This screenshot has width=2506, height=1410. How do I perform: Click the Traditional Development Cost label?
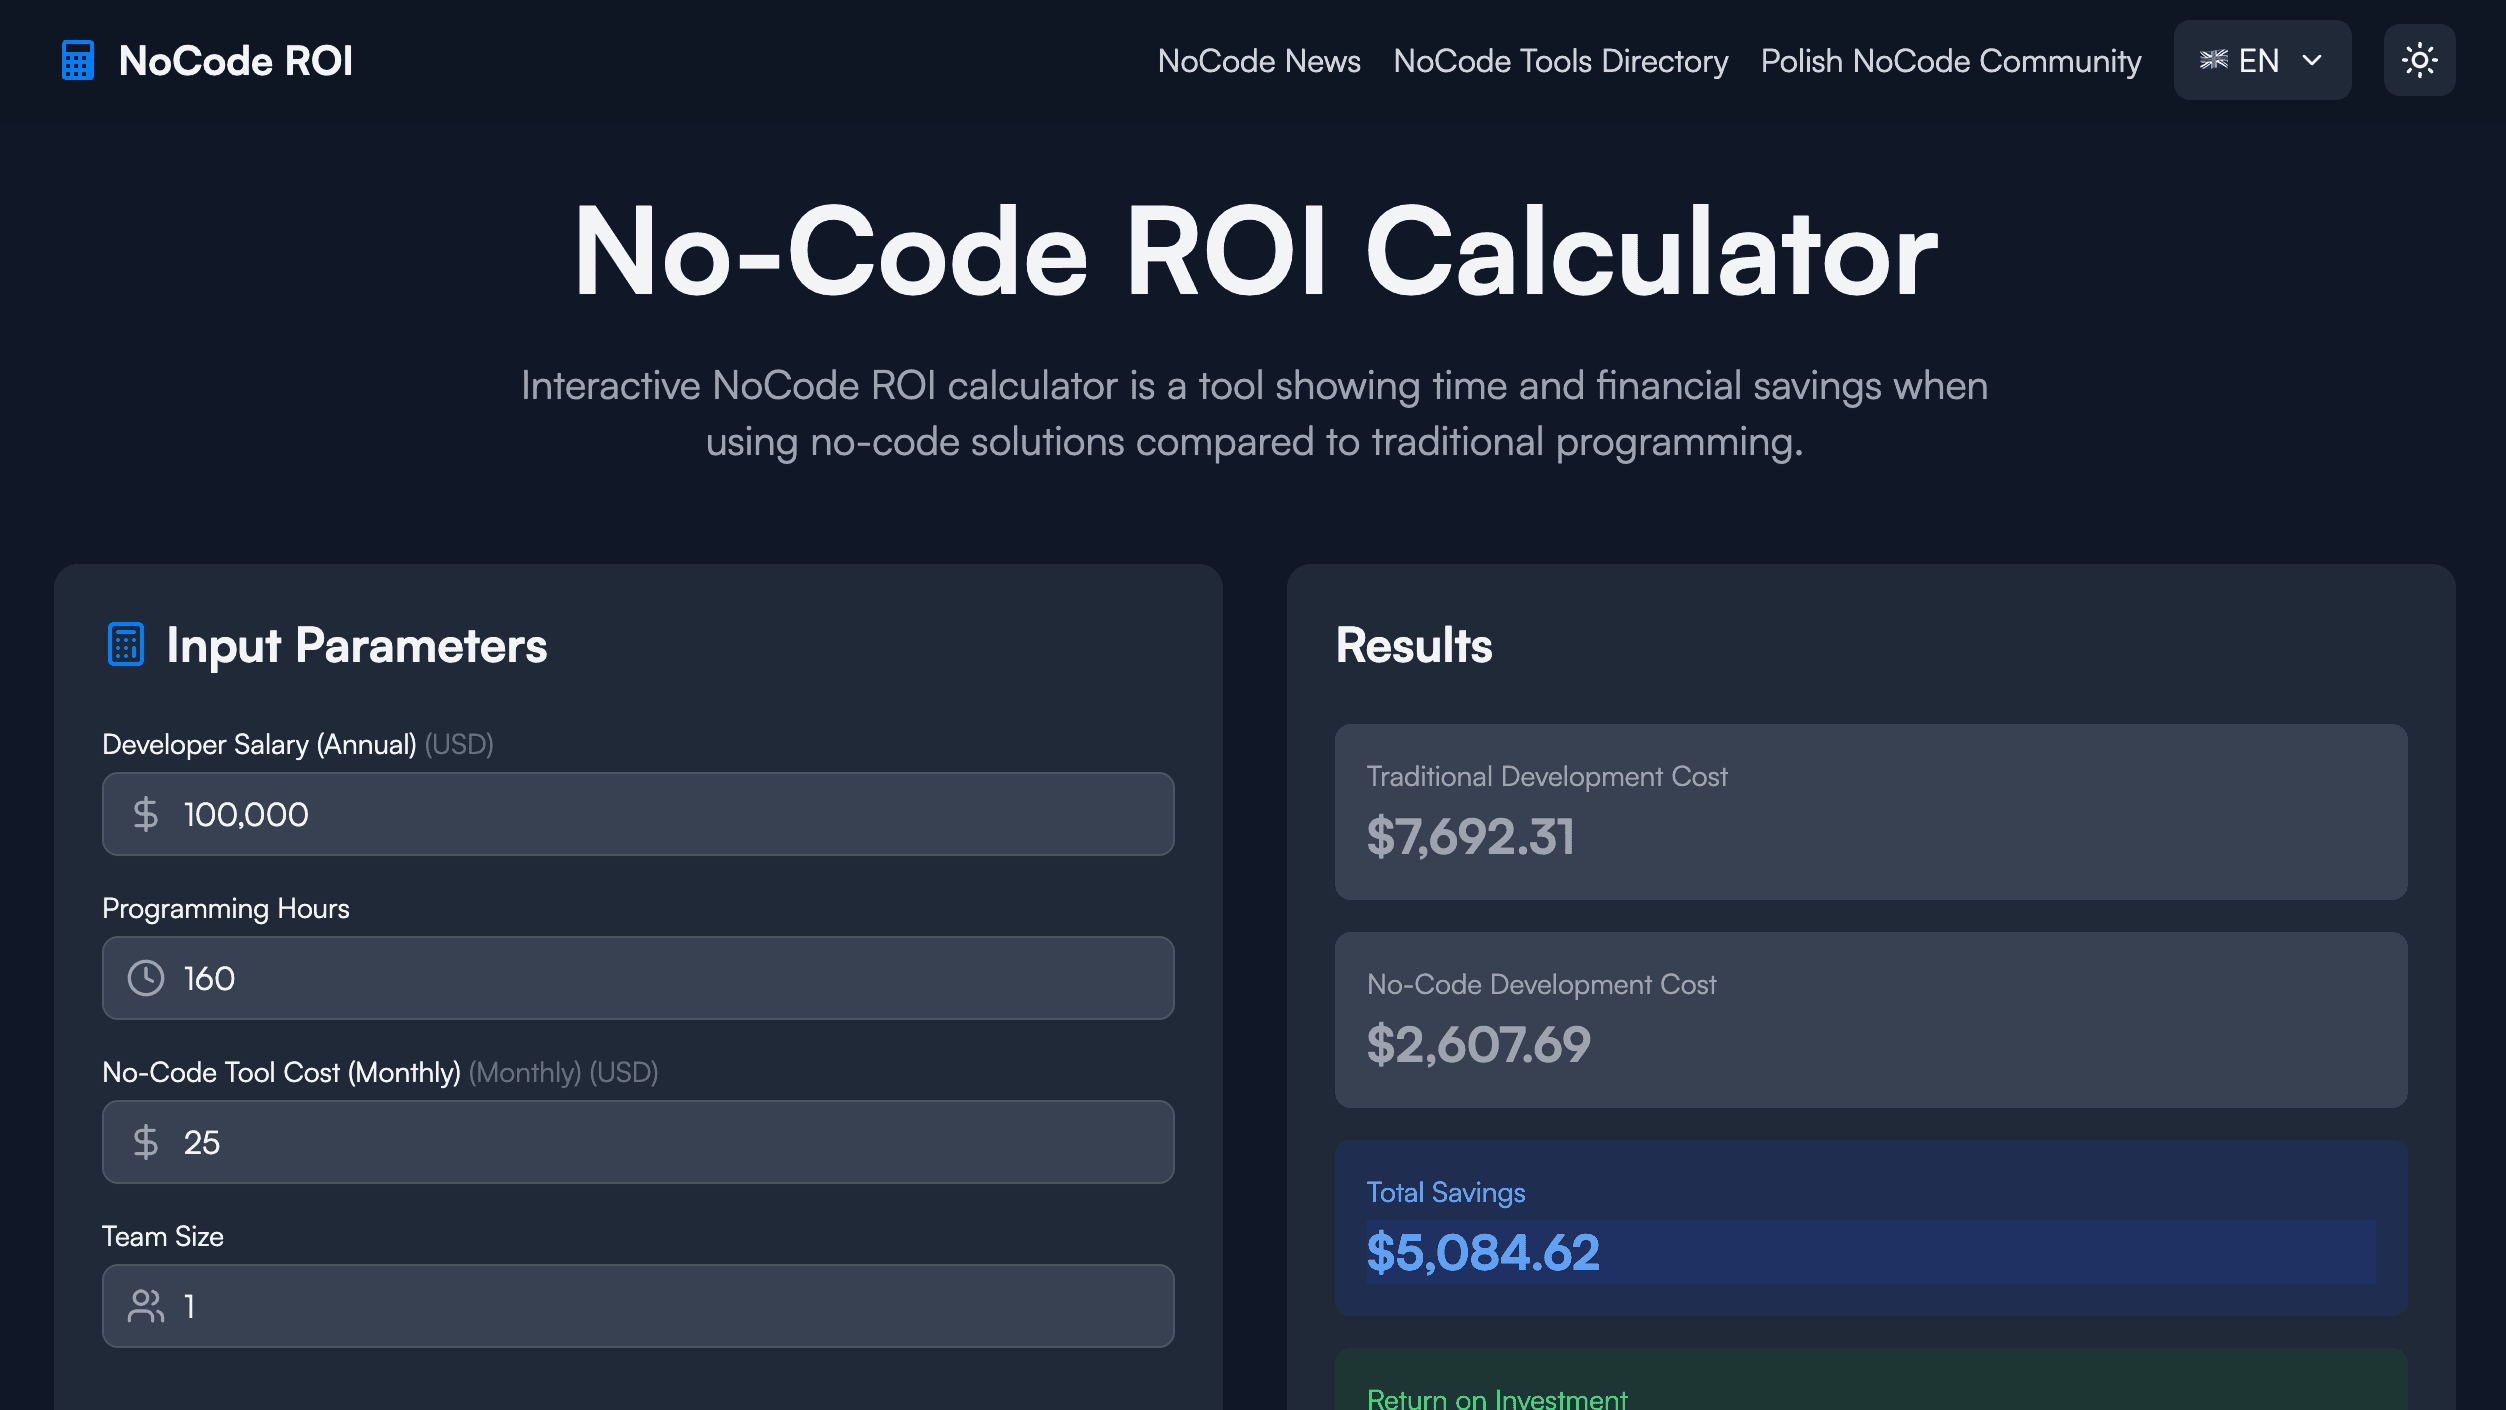click(x=1547, y=777)
